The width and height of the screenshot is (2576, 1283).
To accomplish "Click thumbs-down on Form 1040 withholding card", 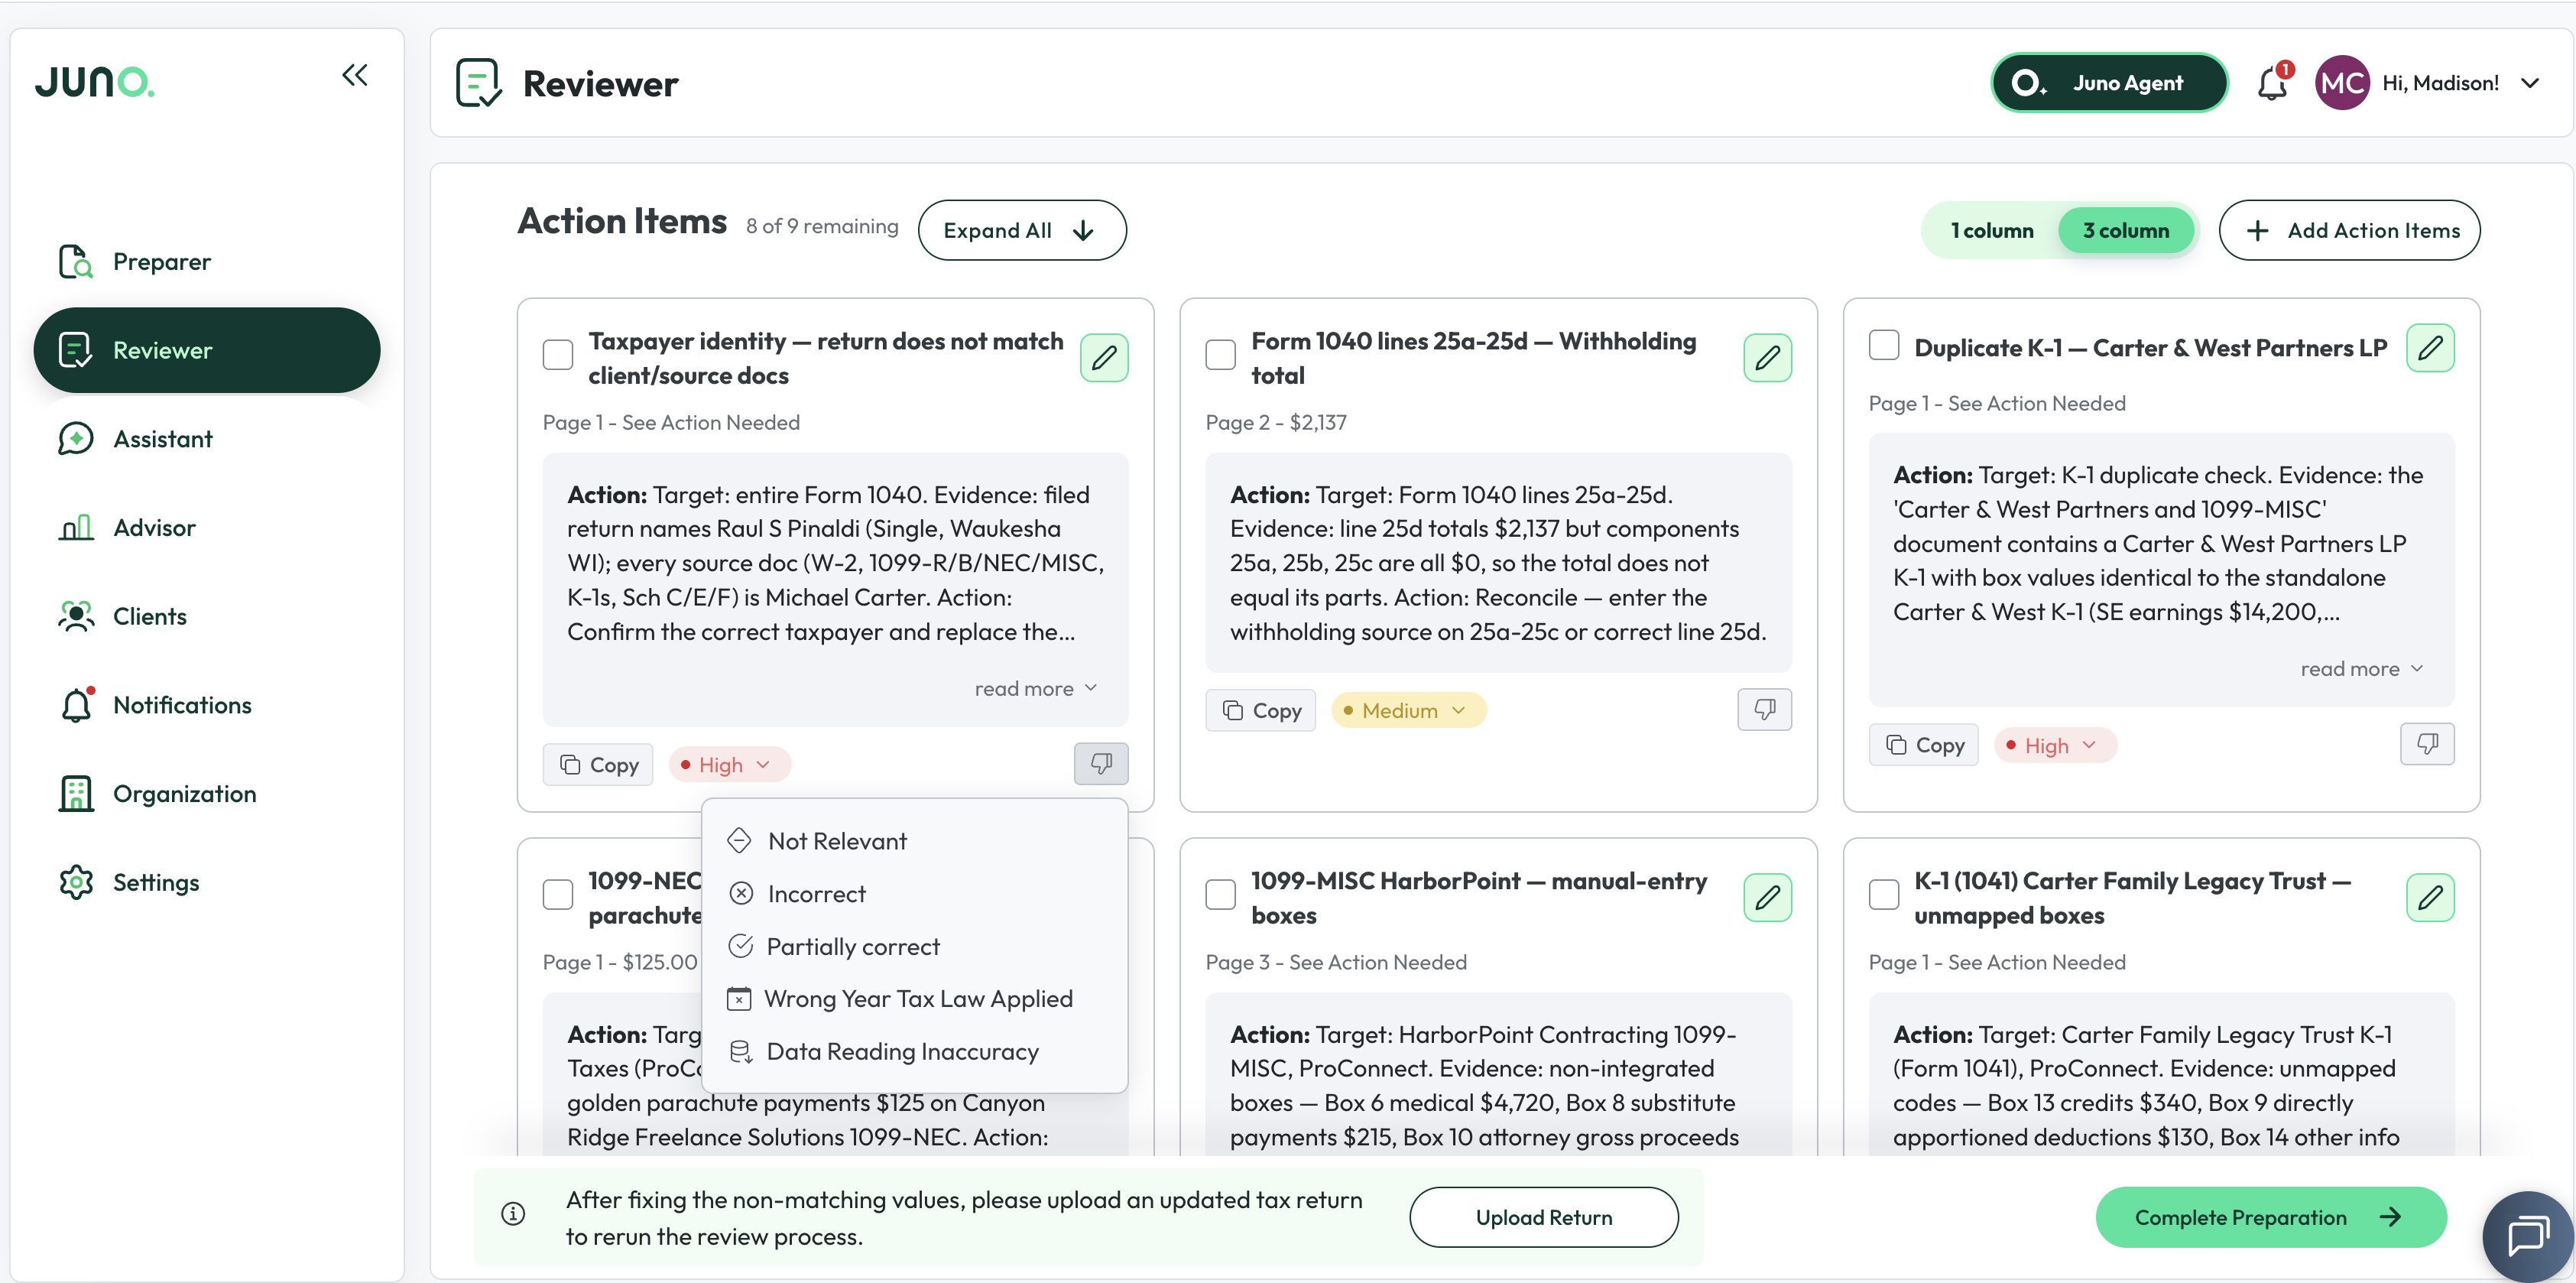I will click(x=1764, y=709).
